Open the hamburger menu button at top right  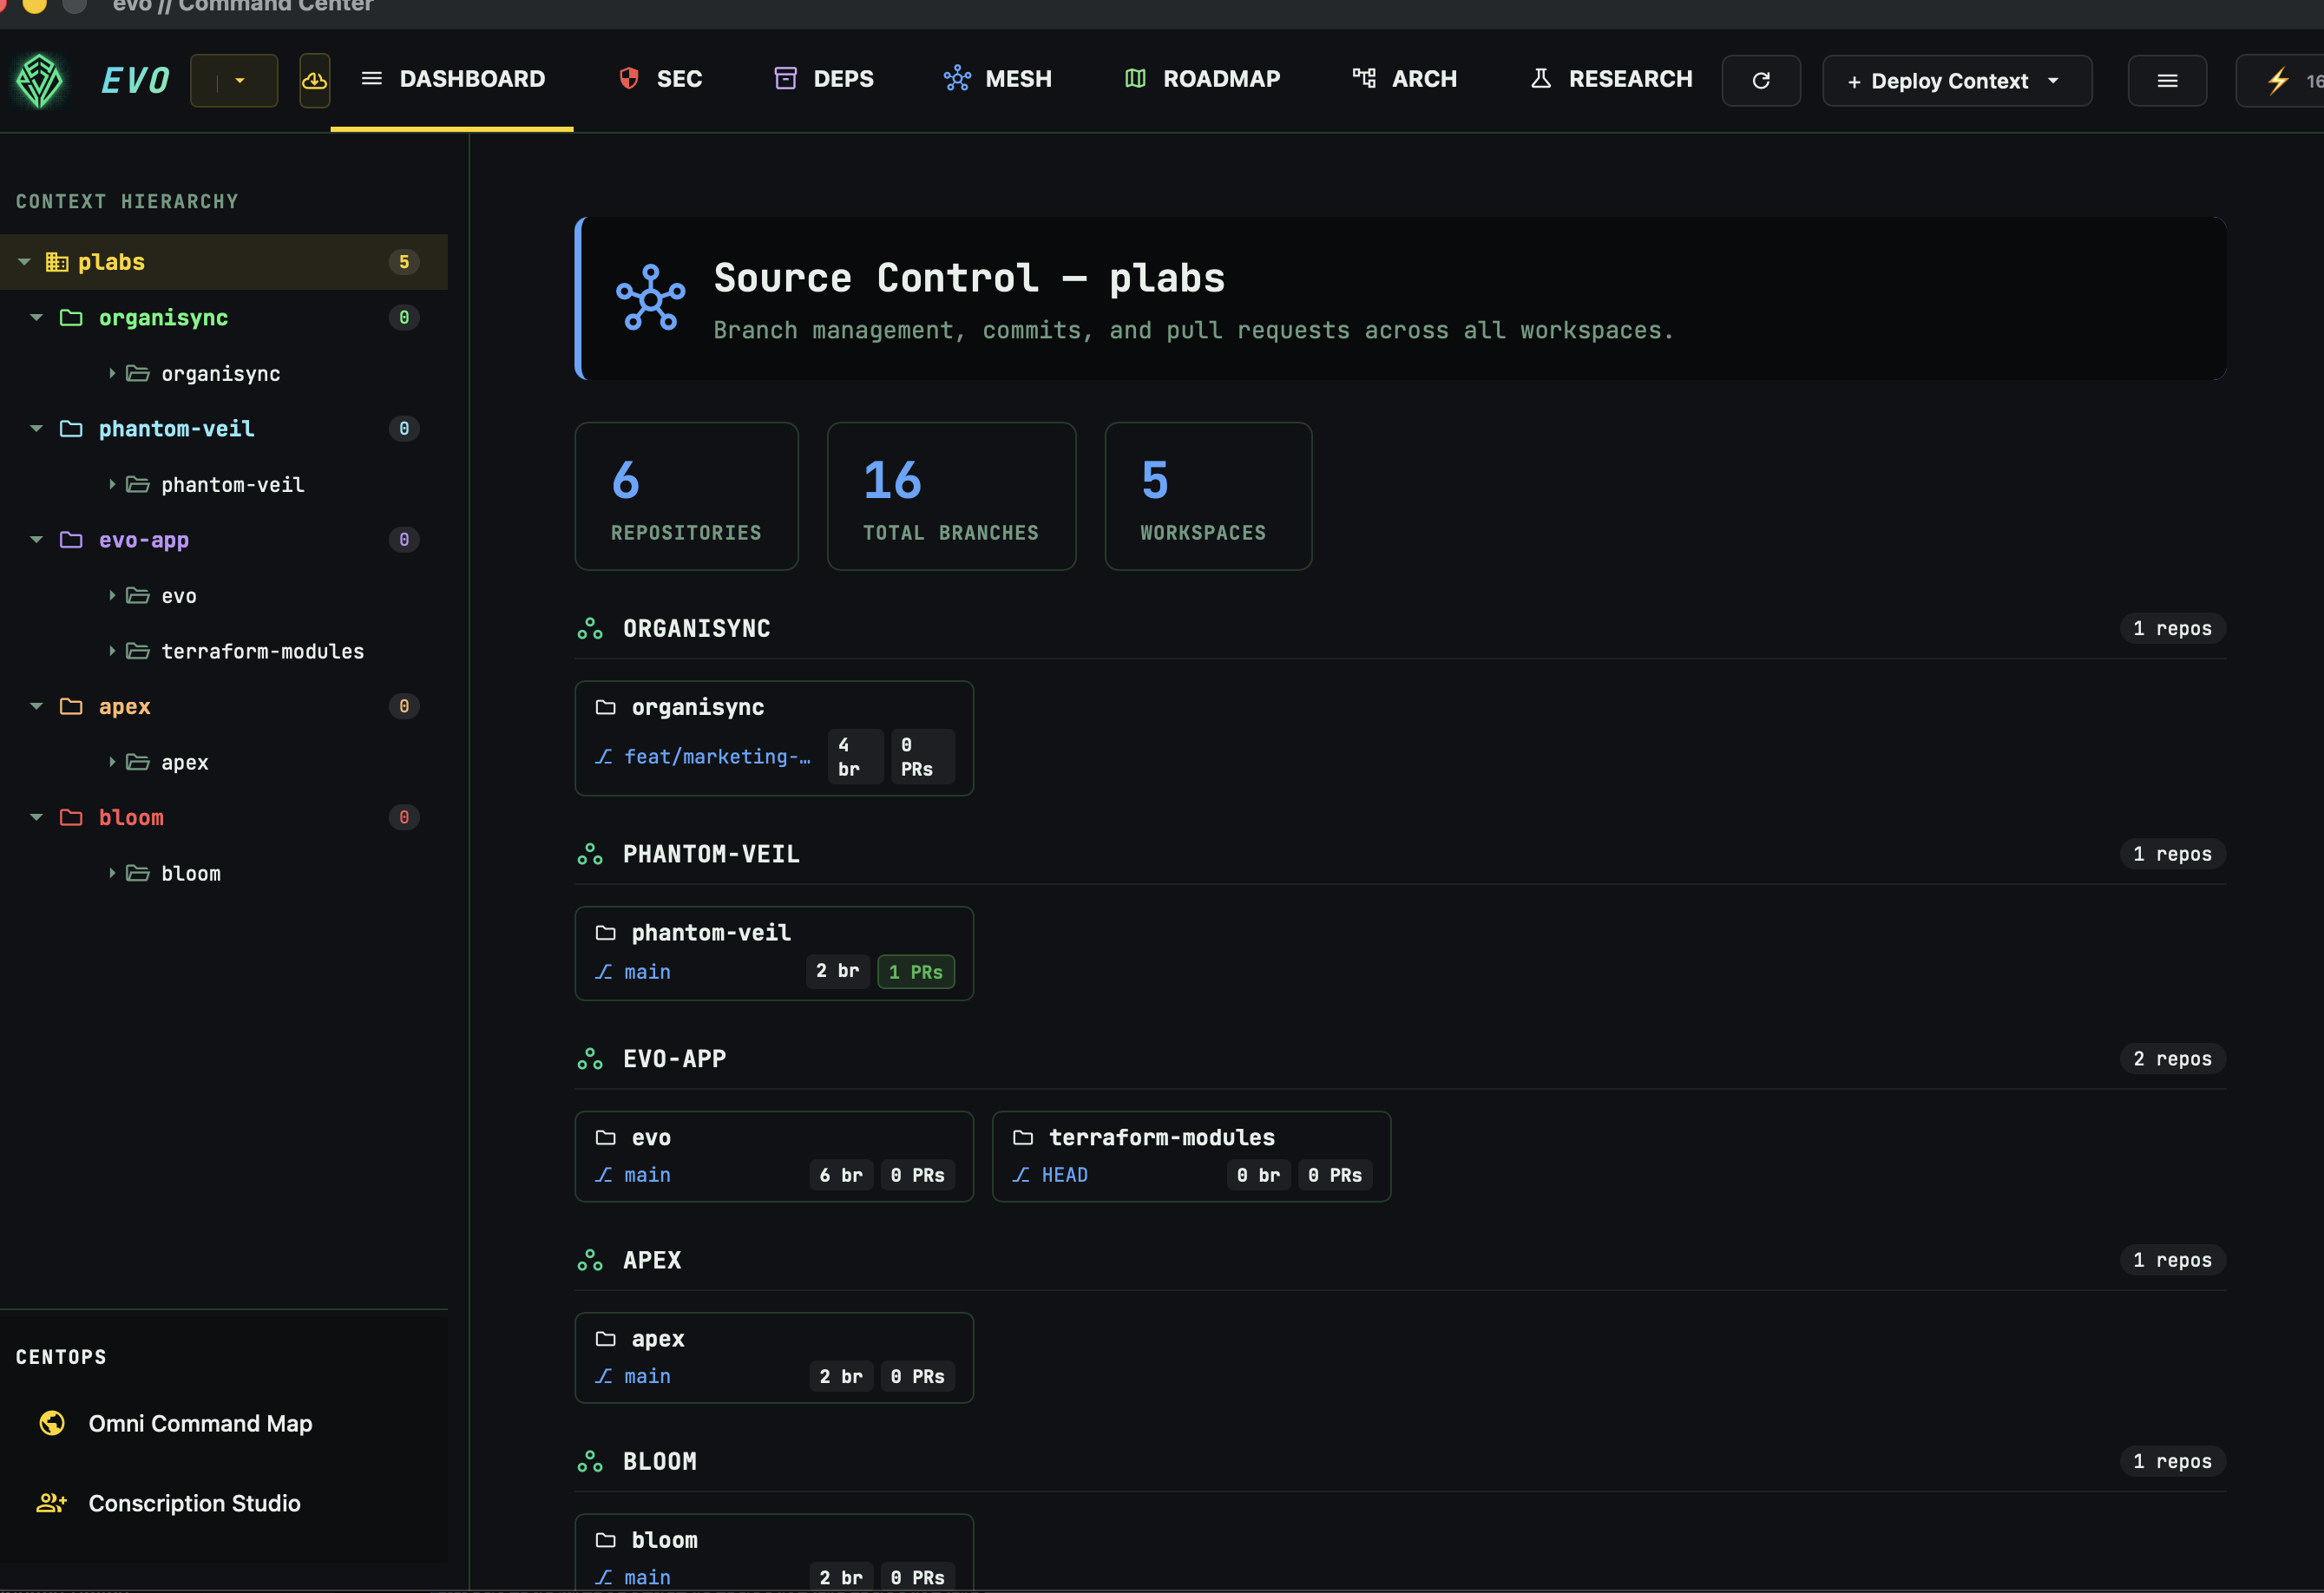2167,80
